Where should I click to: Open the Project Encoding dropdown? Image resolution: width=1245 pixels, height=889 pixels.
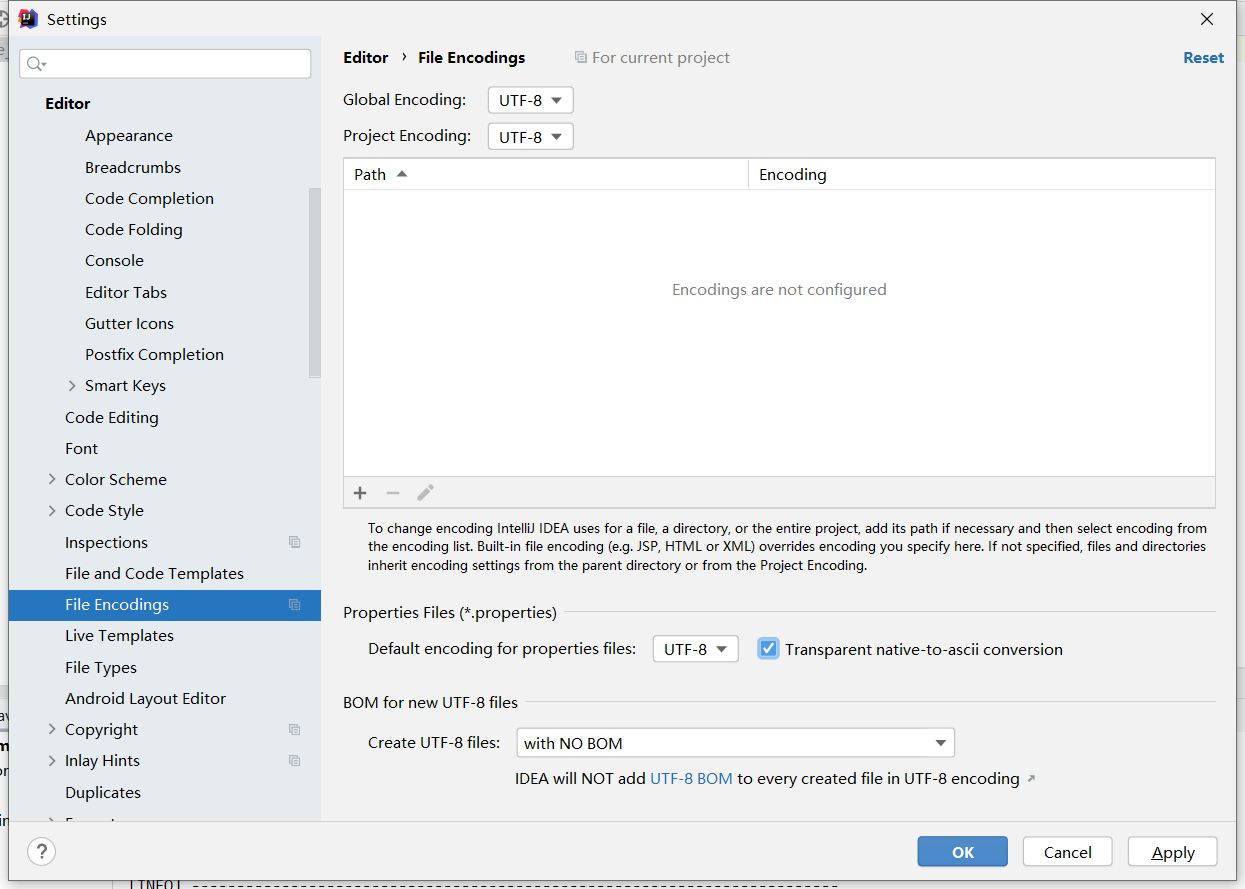[530, 136]
